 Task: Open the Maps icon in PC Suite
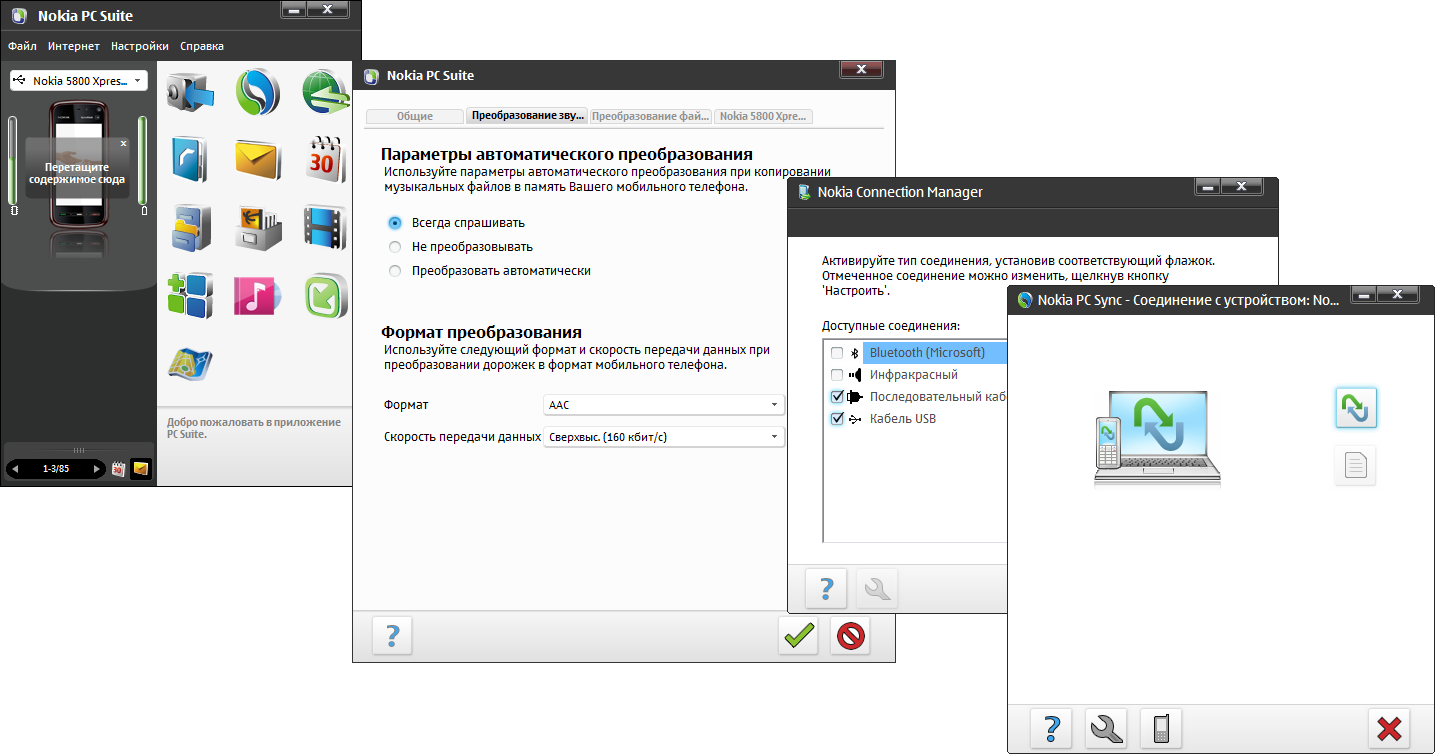point(190,364)
